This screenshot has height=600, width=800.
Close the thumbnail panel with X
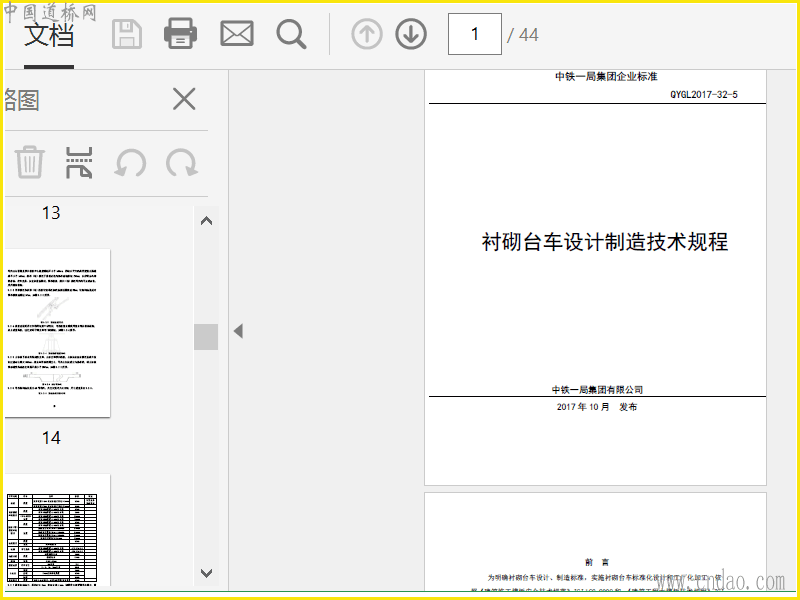[184, 99]
